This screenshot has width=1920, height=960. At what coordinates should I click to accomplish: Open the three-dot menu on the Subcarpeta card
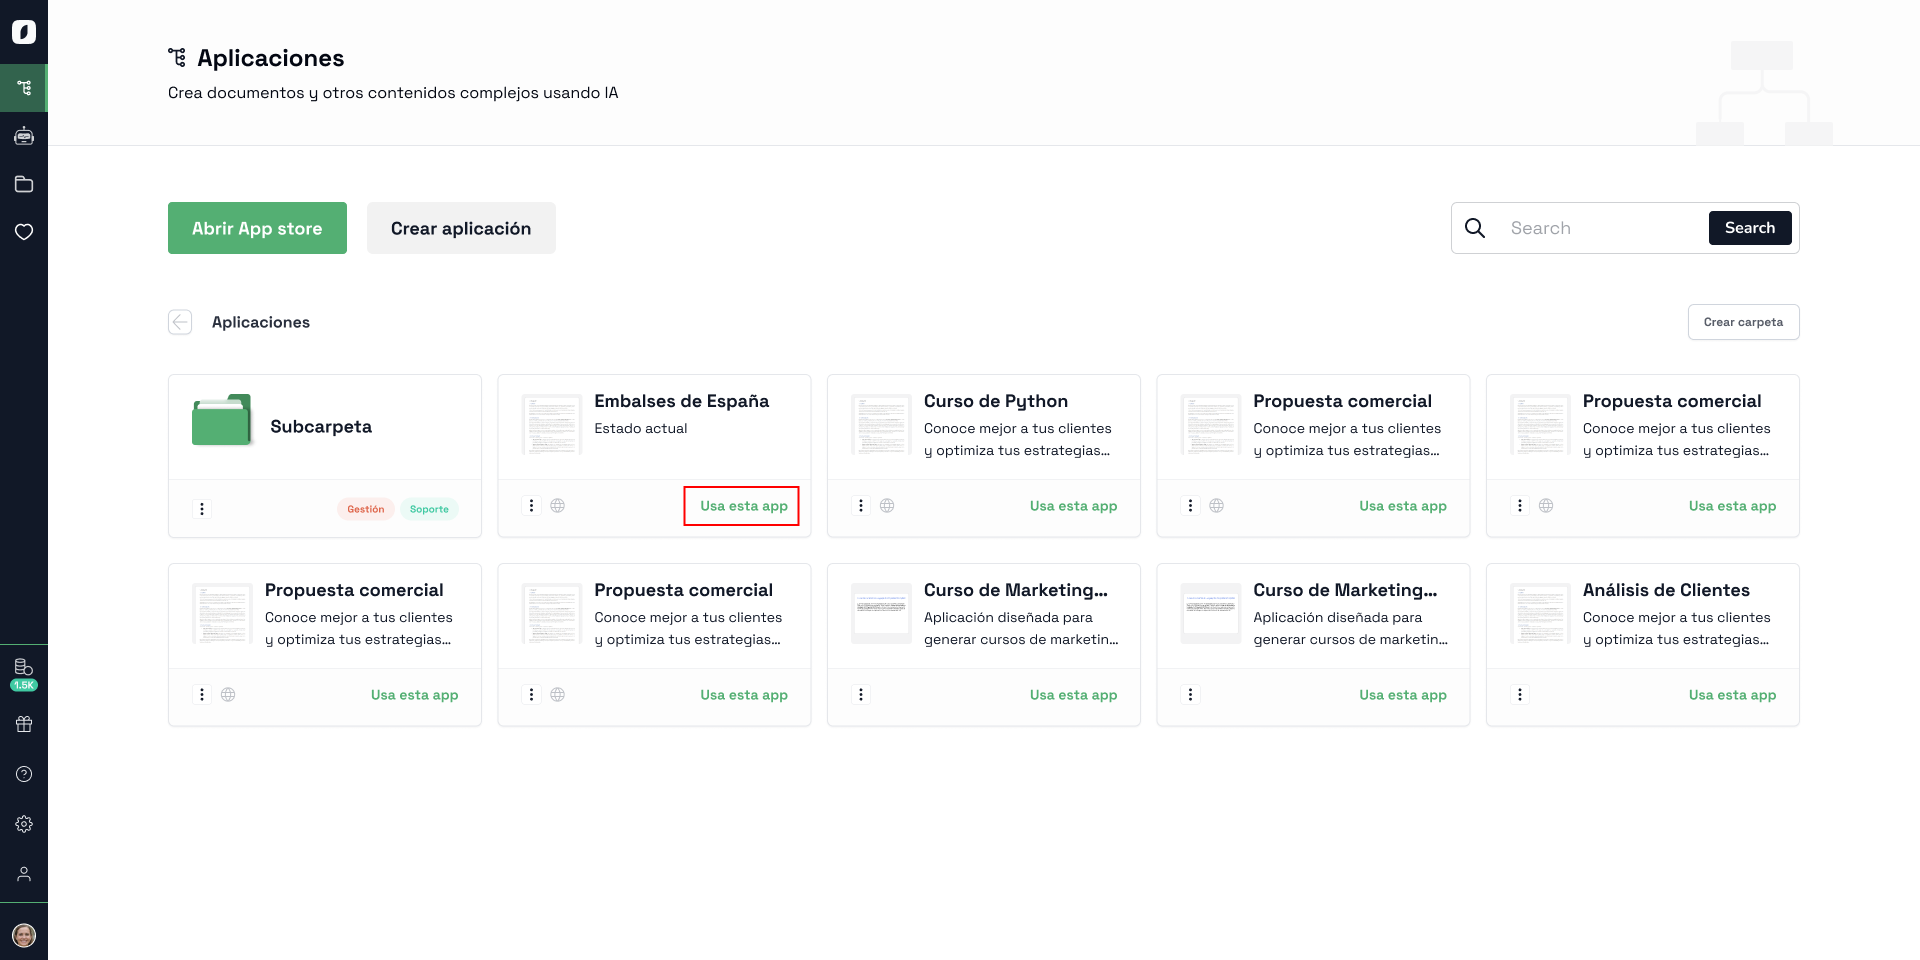[202, 509]
